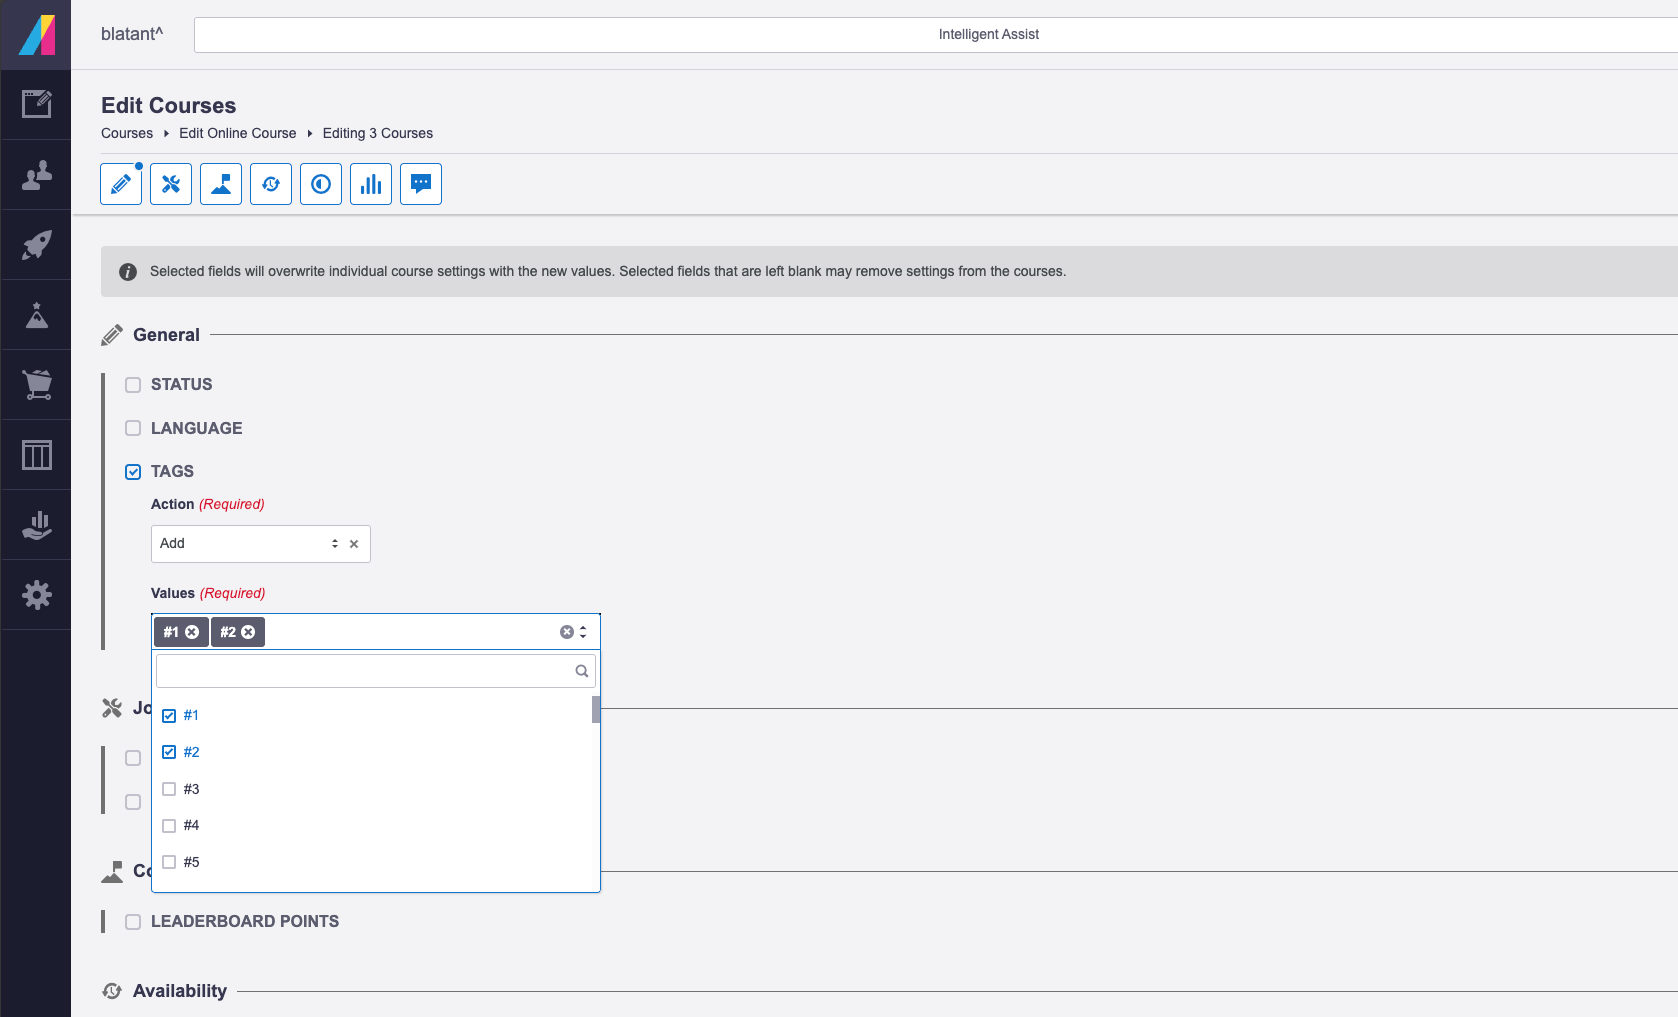Open the settings gear in sidebar

click(37, 595)
